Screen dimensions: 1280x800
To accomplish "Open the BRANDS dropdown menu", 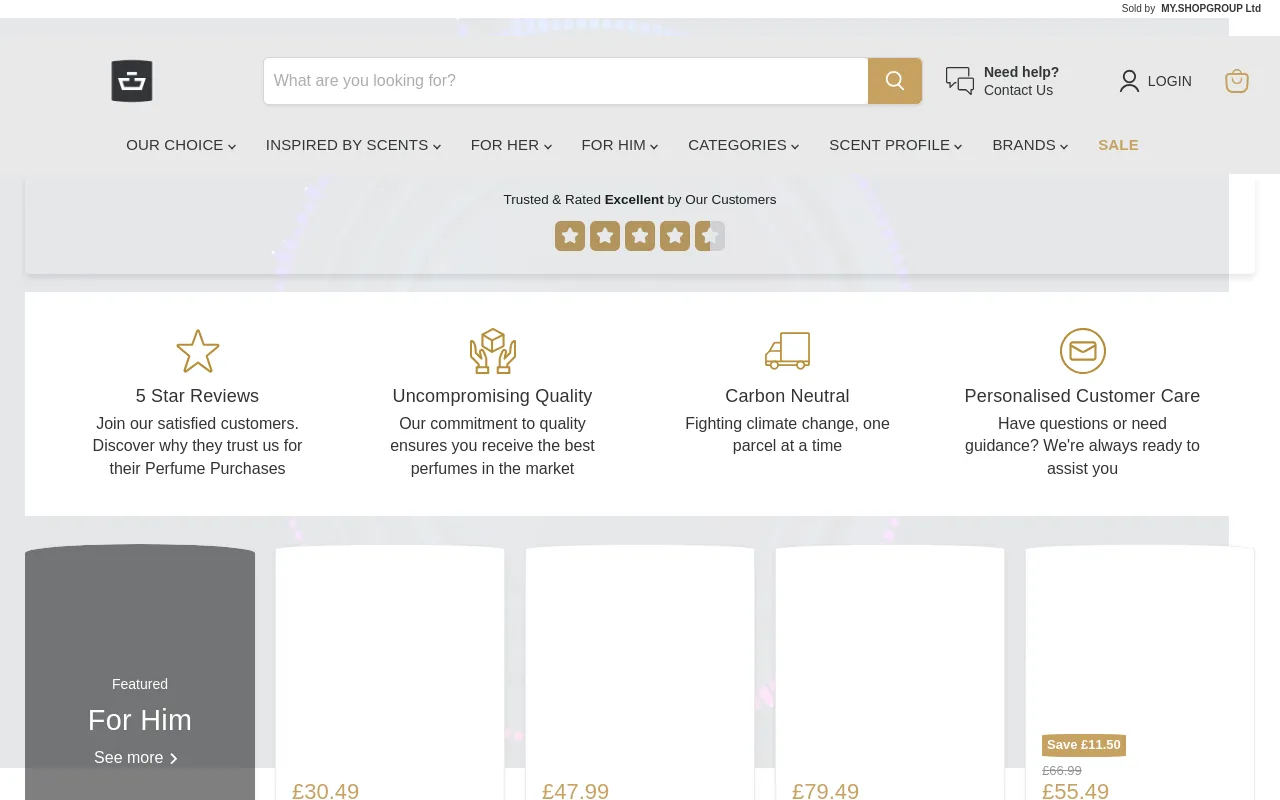I will pos(1030,145).
